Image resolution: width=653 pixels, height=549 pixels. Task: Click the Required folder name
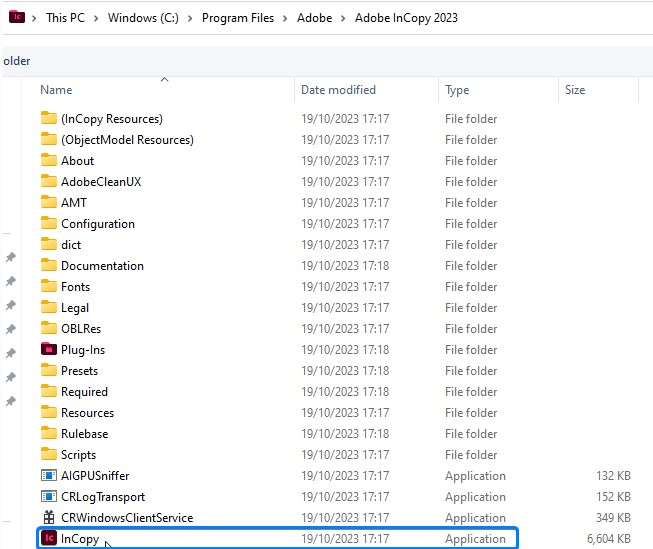point(84,392)
